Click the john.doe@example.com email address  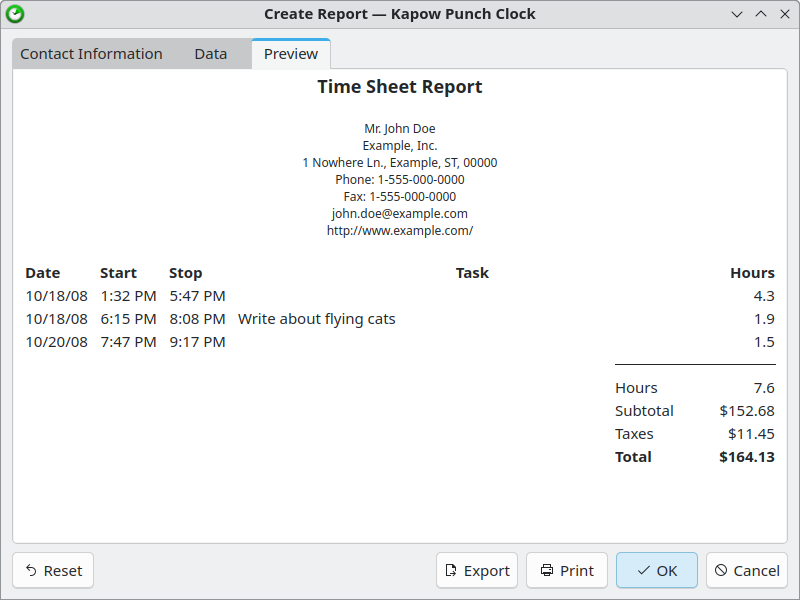tap(400, 214)
